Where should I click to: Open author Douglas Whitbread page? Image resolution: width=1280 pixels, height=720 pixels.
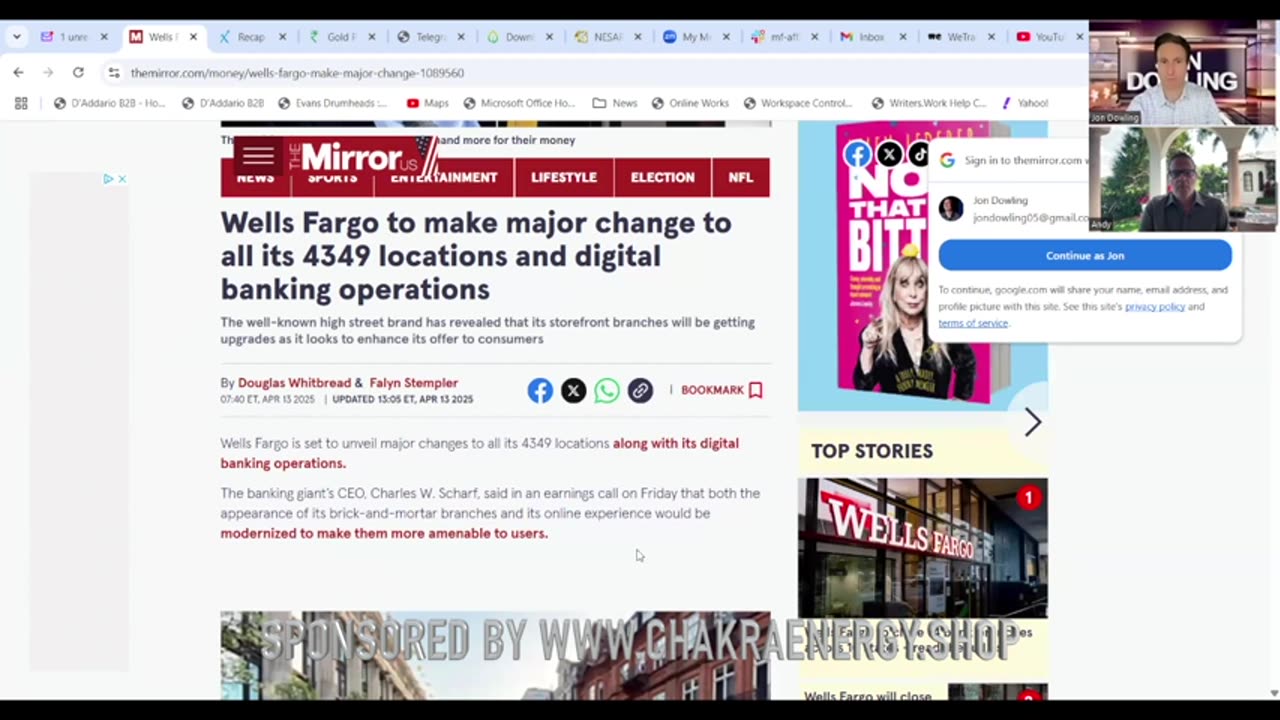294,383
